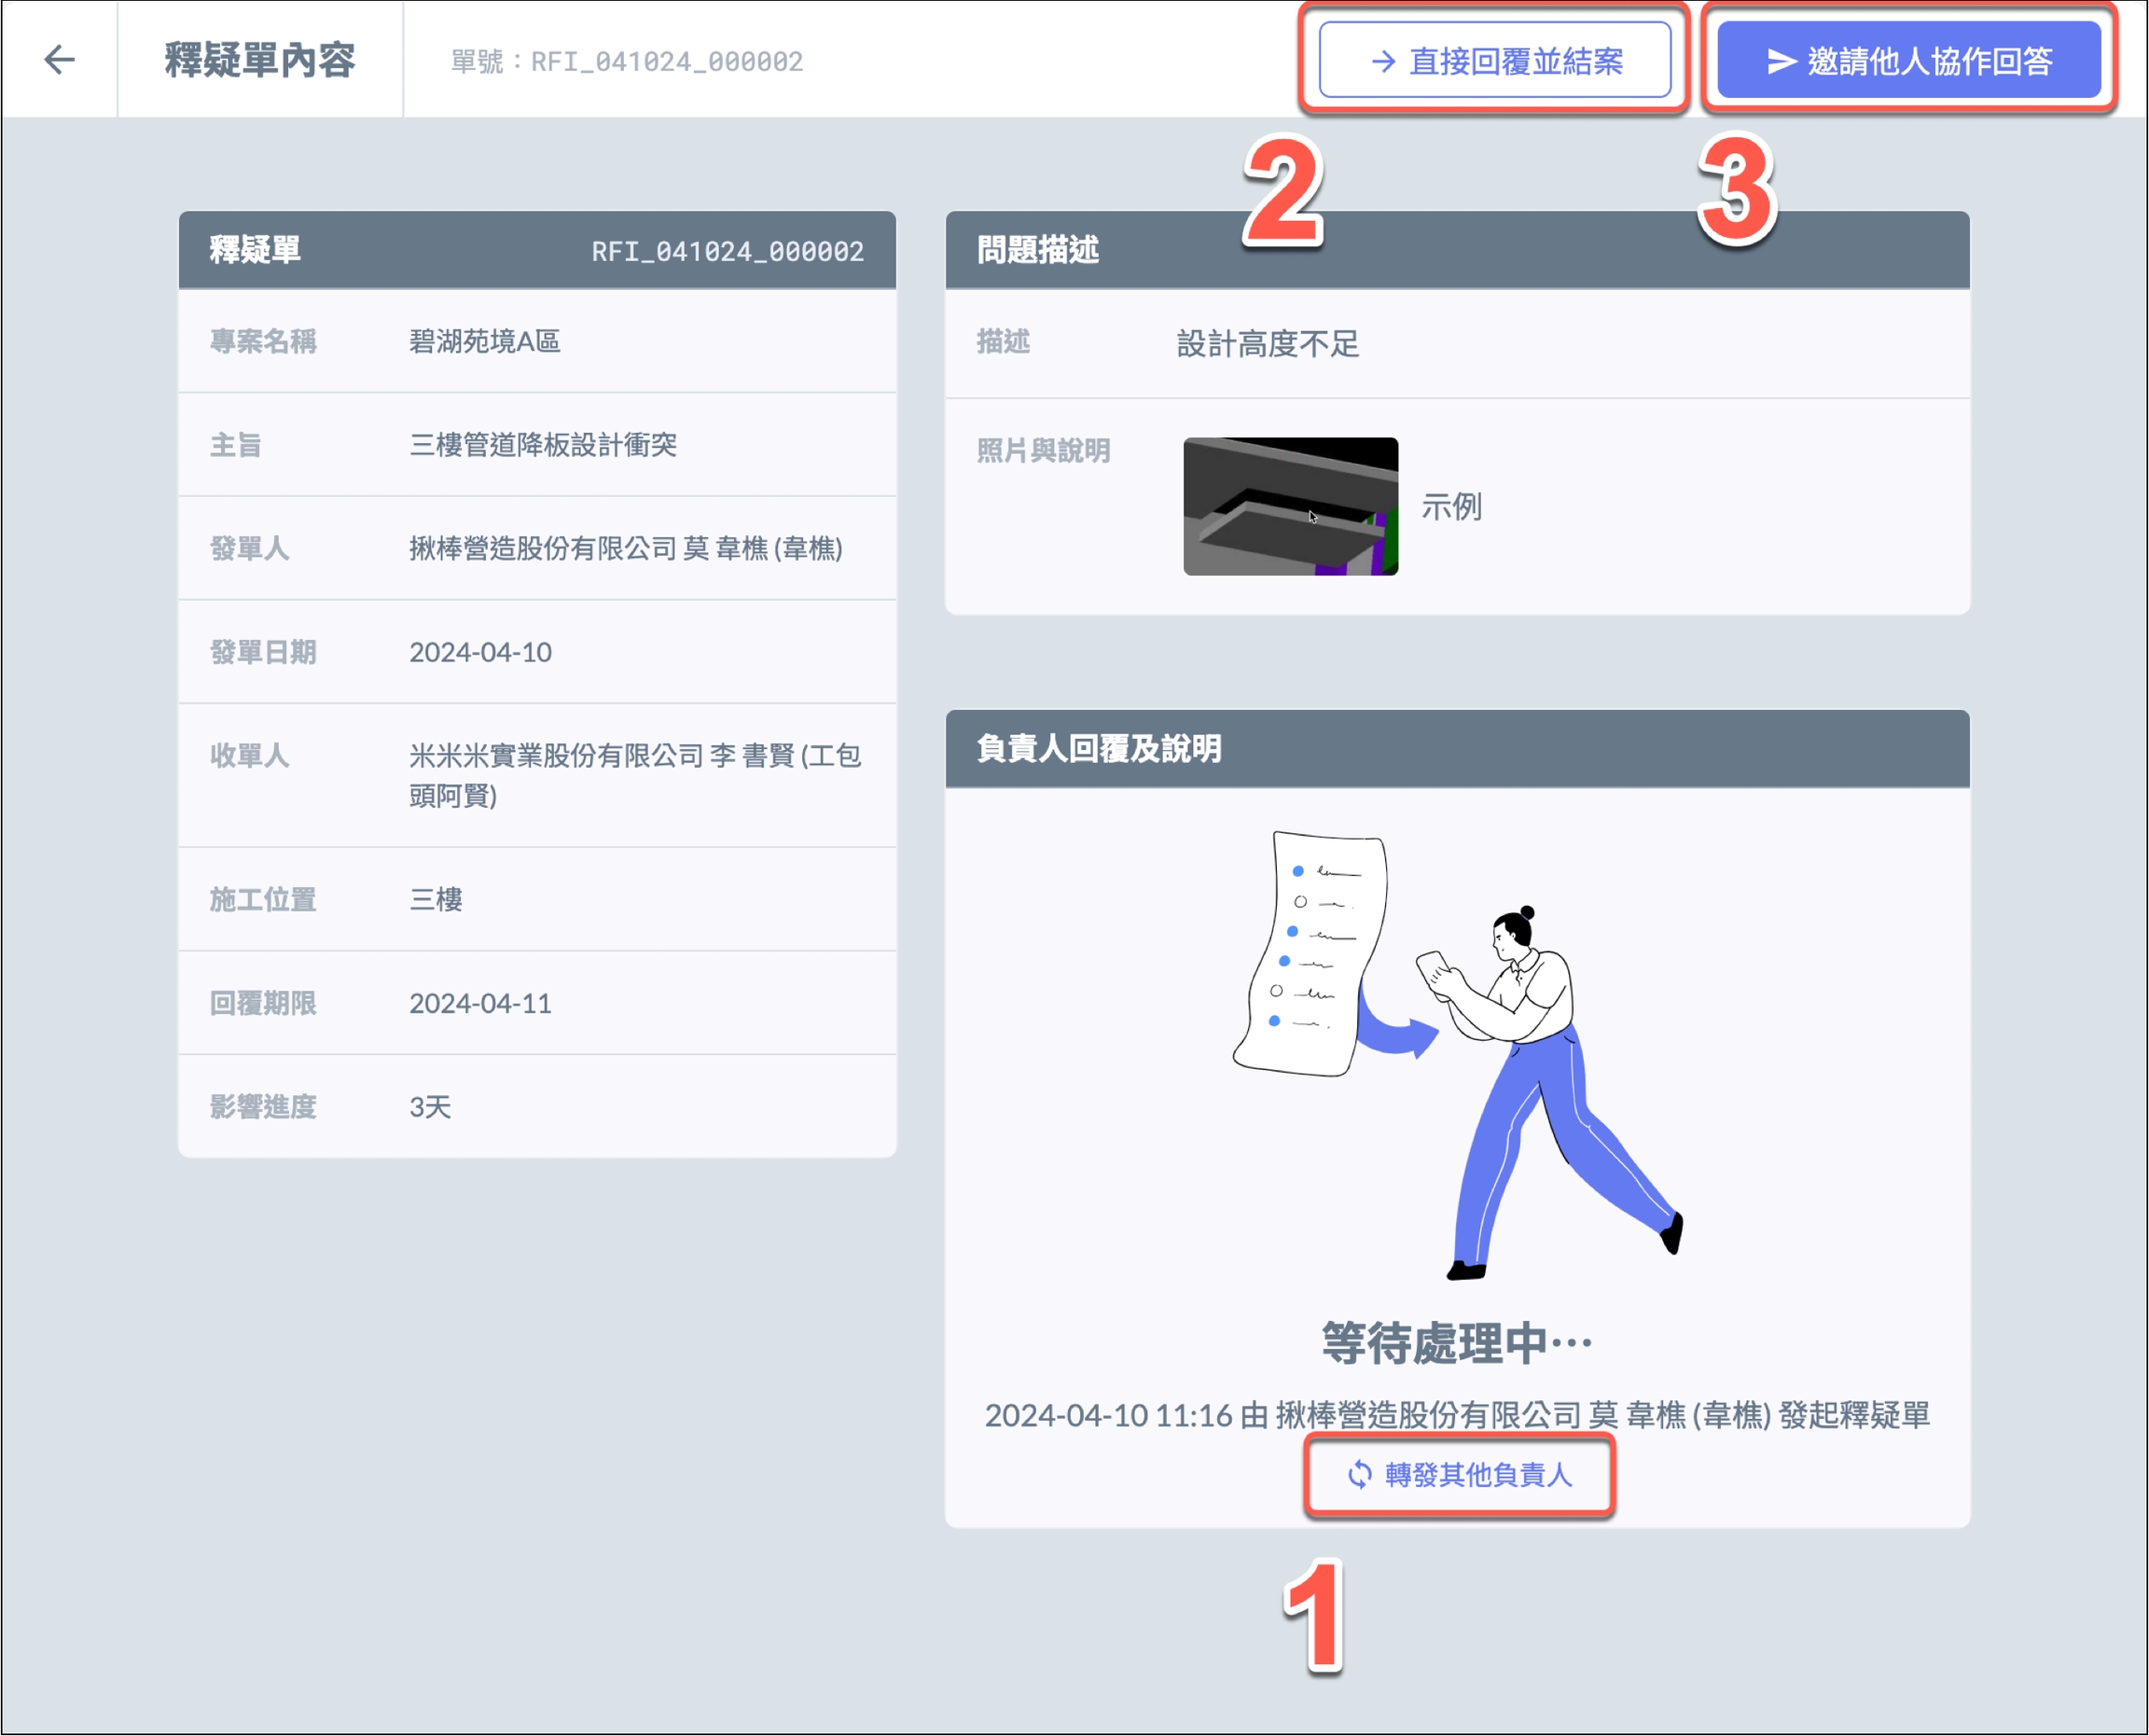
Task: Click the paper-plane icon in 邀請他人協作回答 button
Action: click(1781, 62)
